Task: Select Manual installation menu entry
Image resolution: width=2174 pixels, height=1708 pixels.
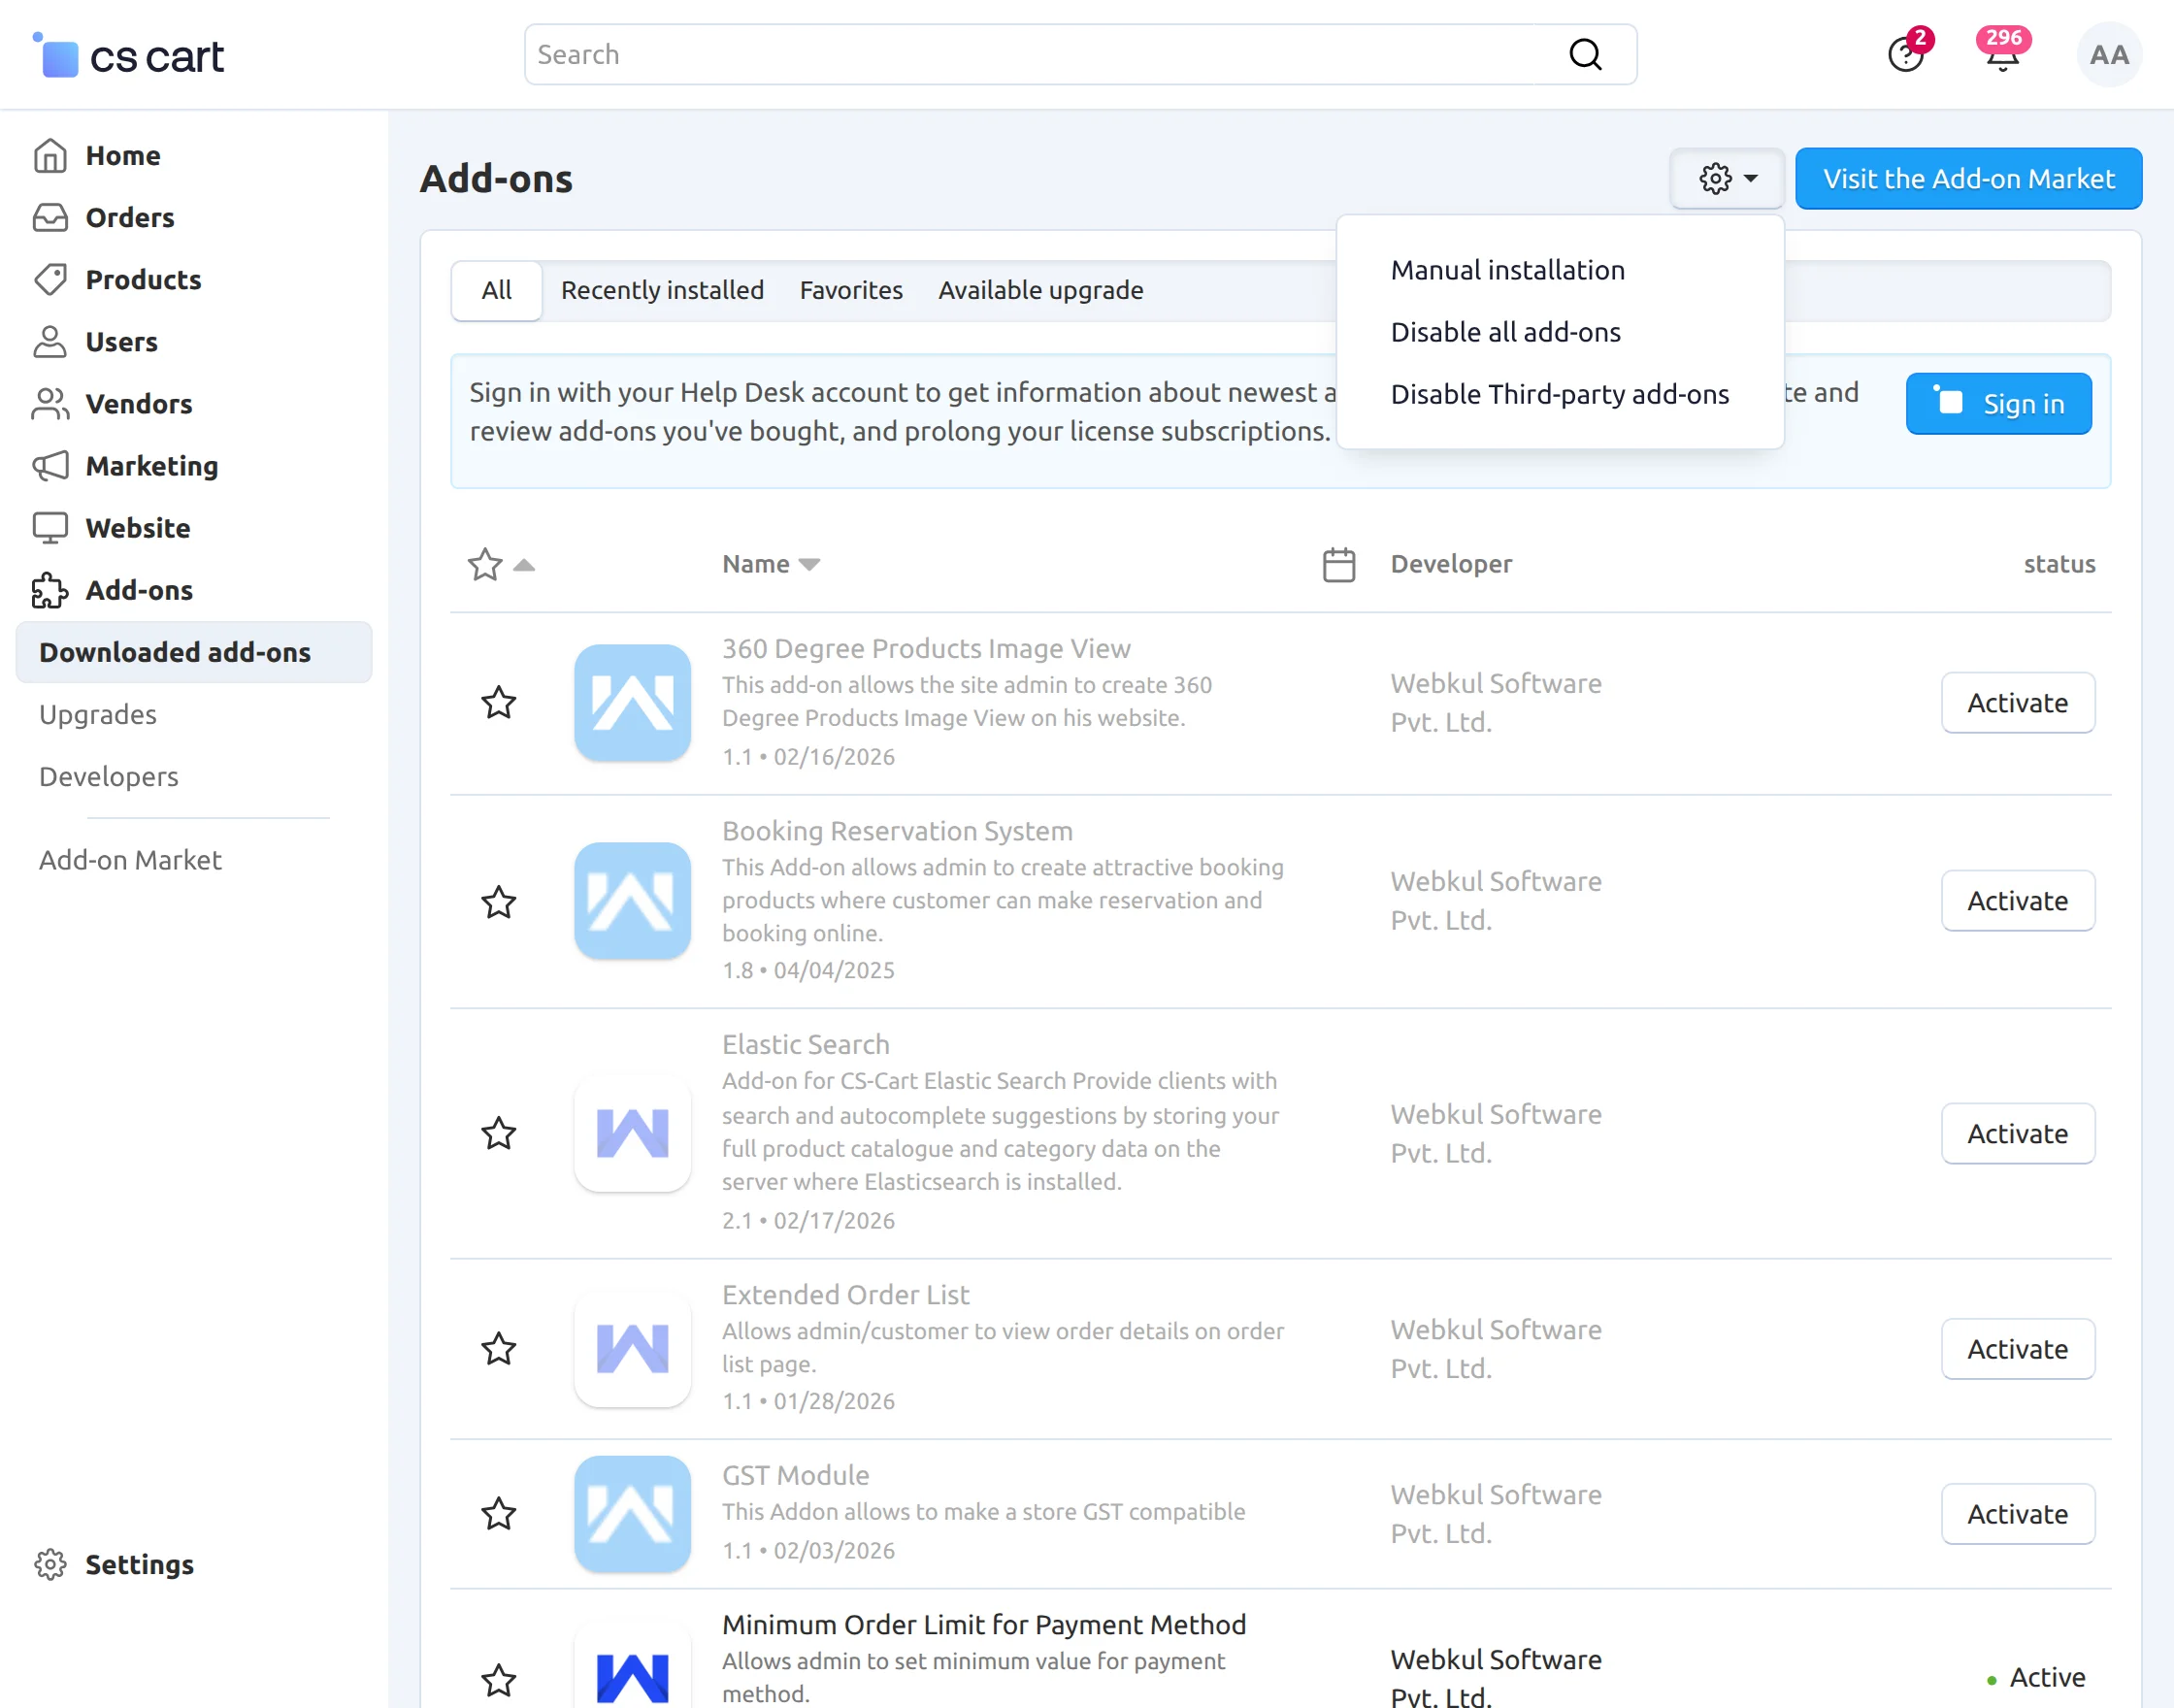Action: click(1507, 270)
